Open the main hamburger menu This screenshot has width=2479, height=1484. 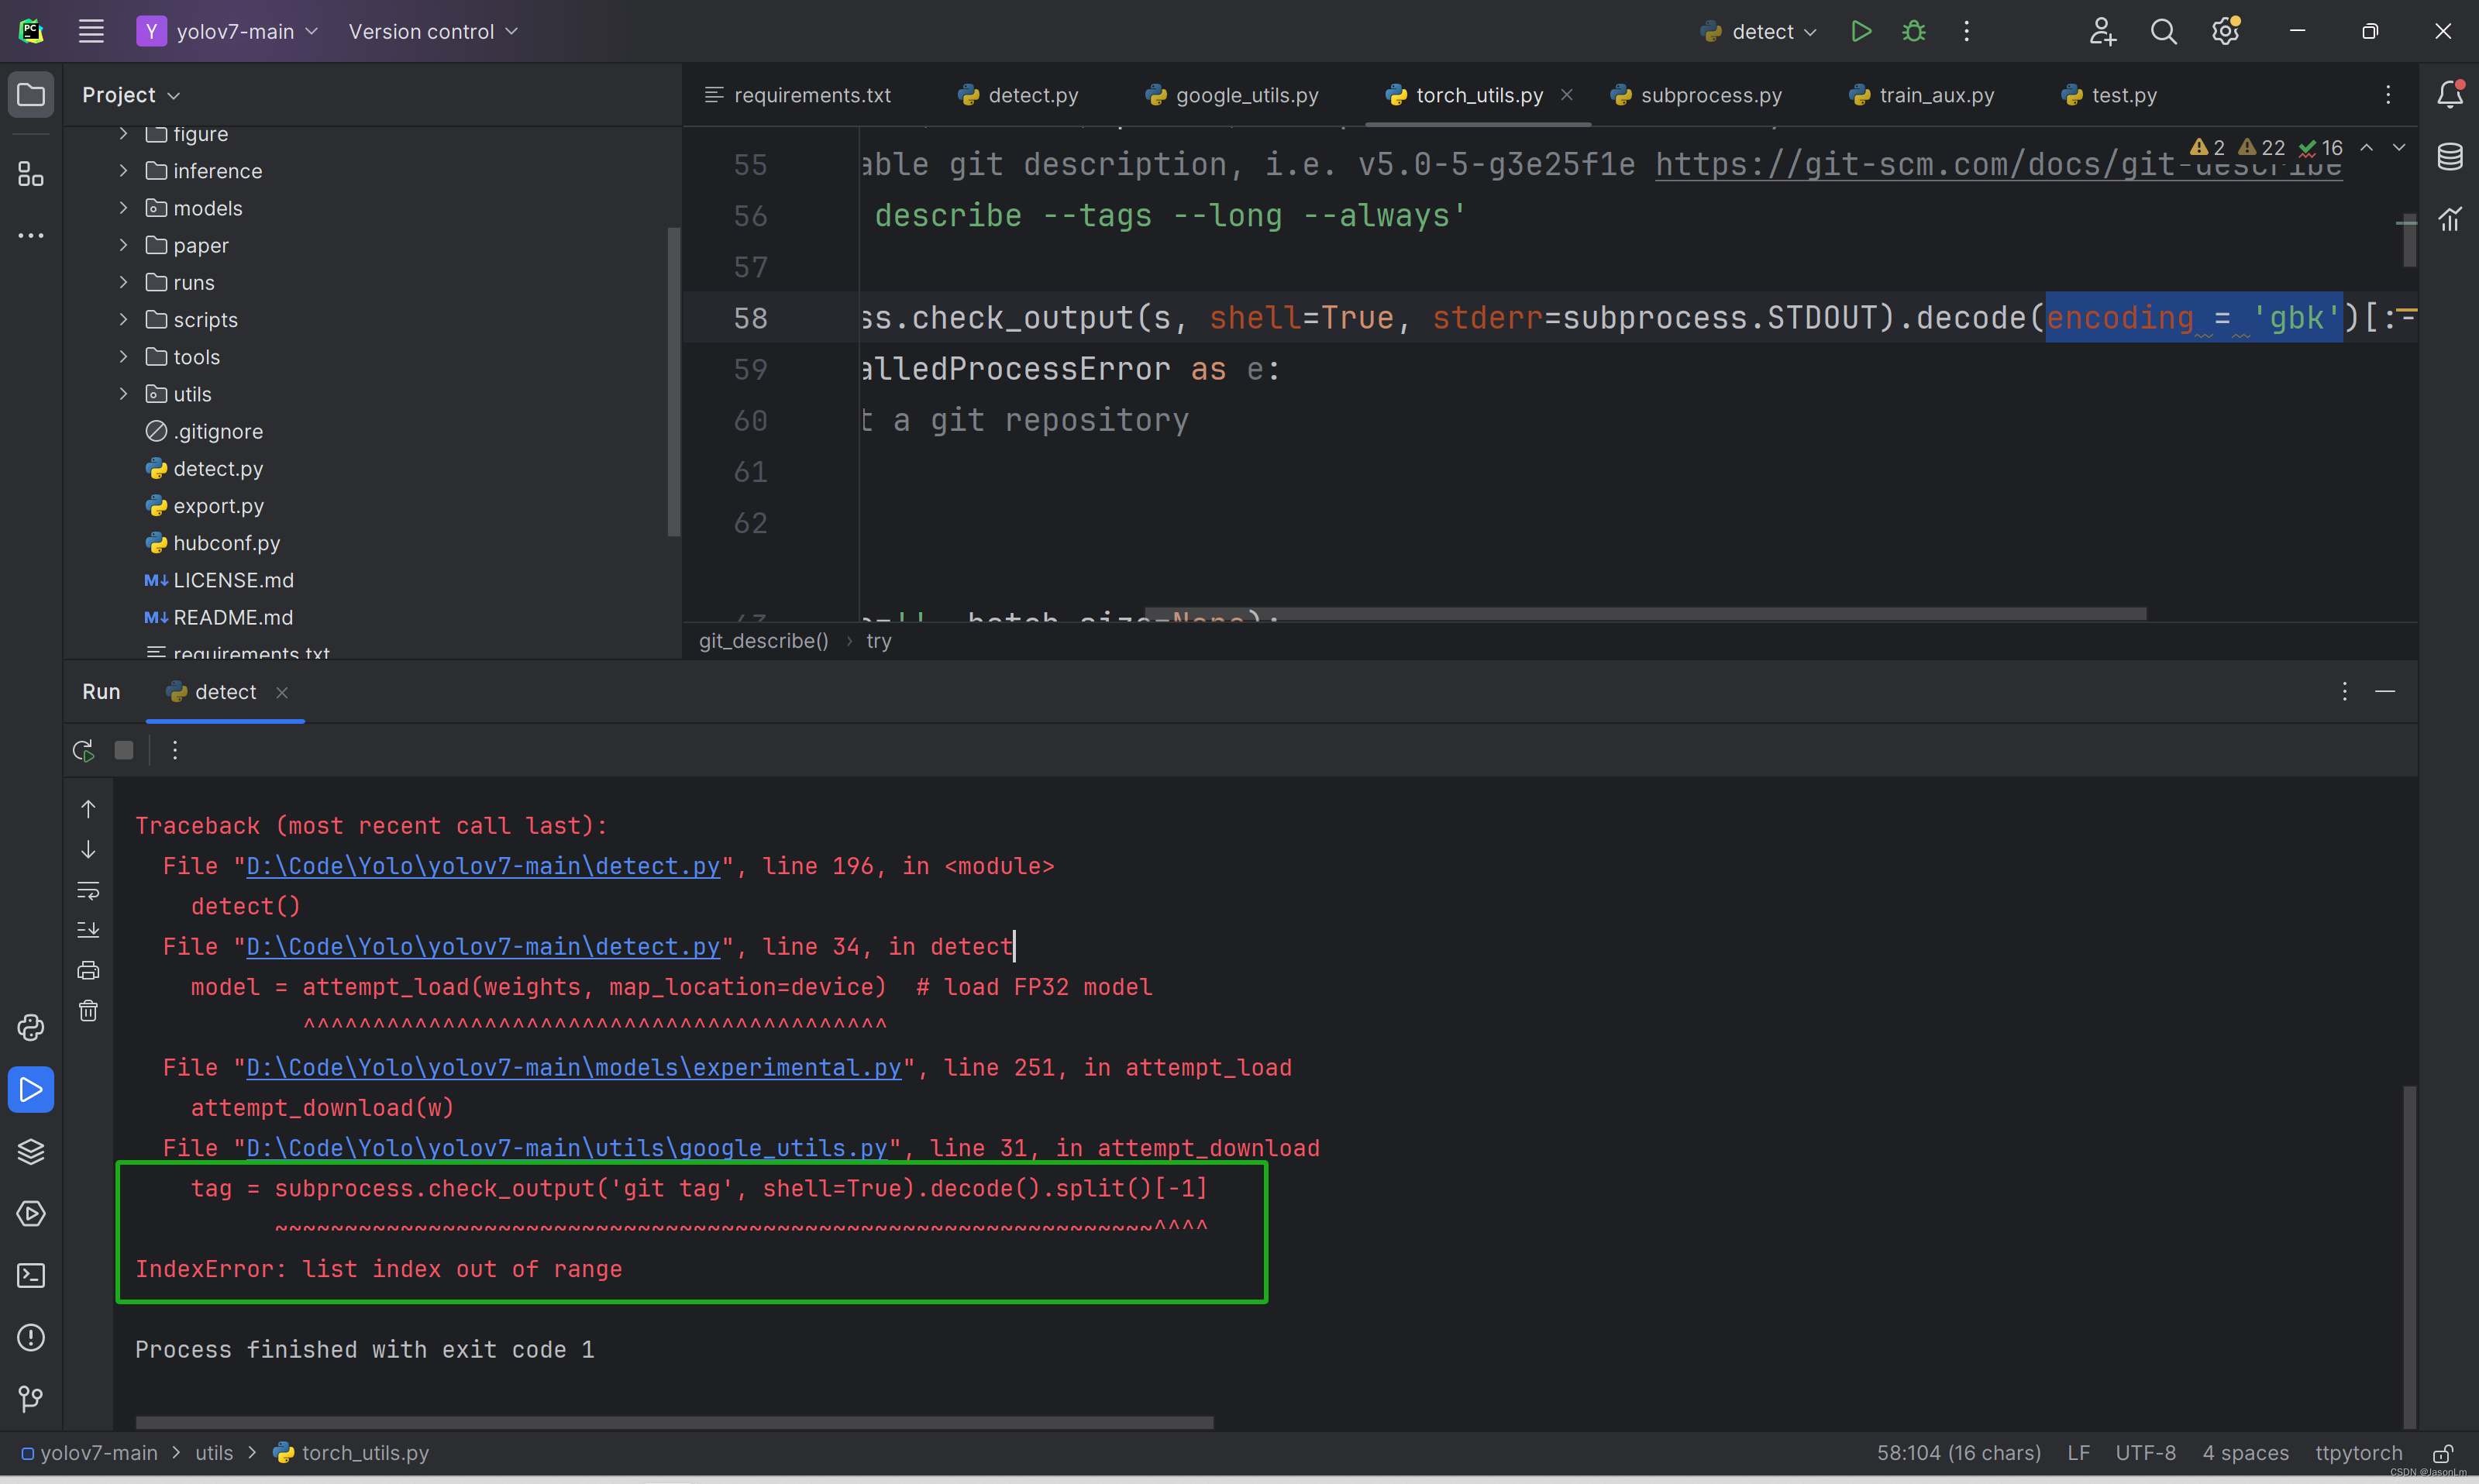pyautogui.click(x=91, y=31)
